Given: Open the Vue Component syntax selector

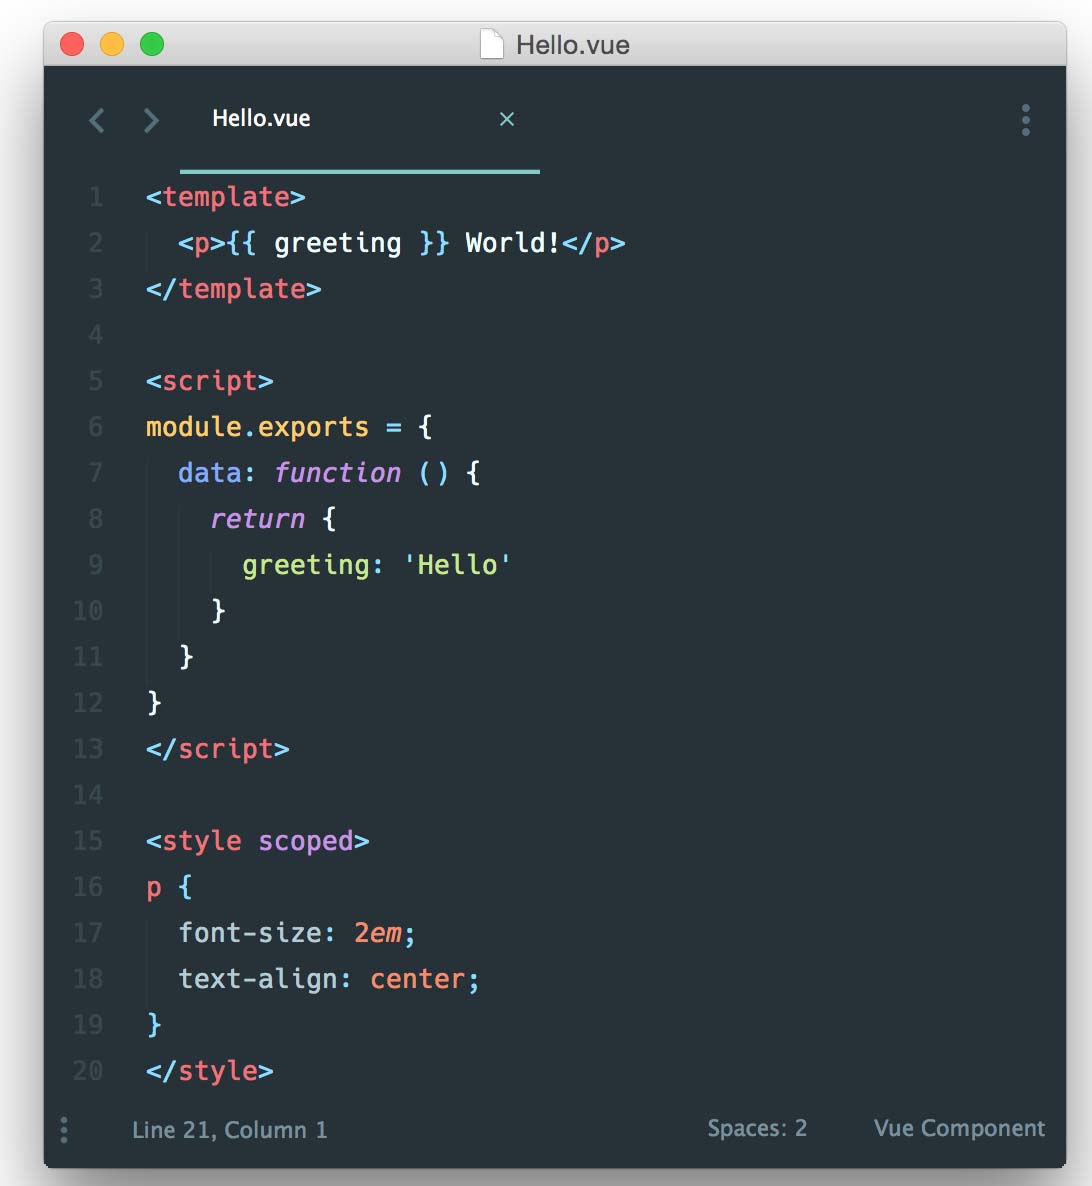Looking at the screenshot, I should (x=959, y=1129).
